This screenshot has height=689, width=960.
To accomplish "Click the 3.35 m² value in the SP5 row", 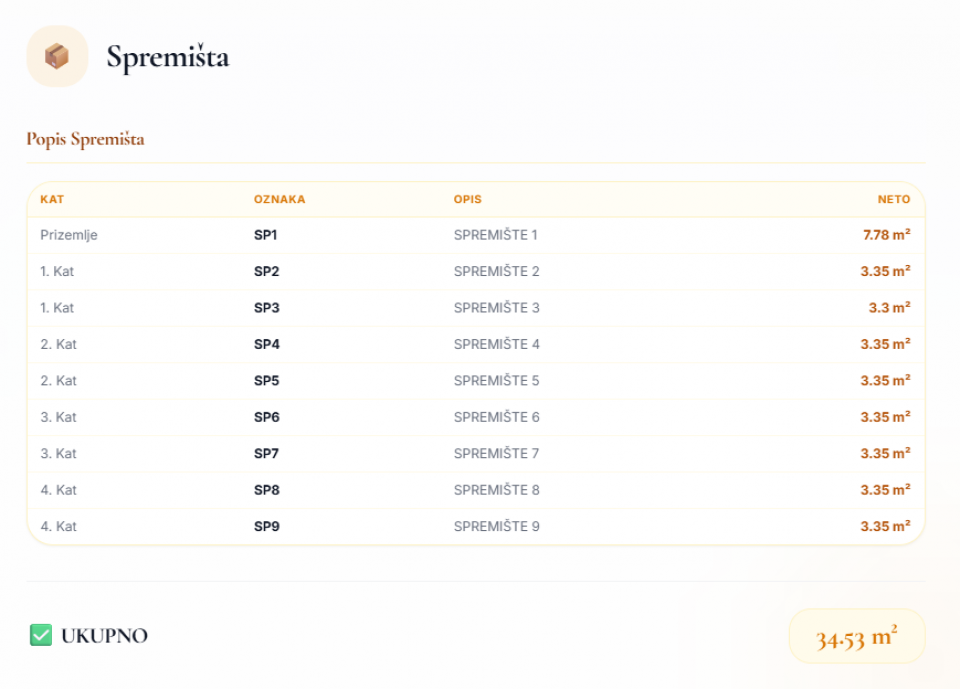I will pos(885,380).
